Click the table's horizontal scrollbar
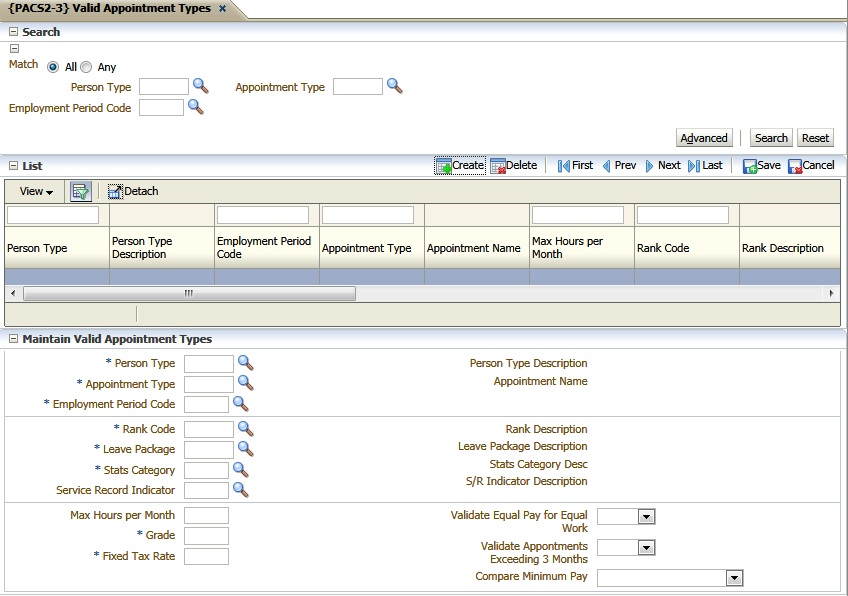Screen dimensions: 848x596 click(x=189, y=294)
